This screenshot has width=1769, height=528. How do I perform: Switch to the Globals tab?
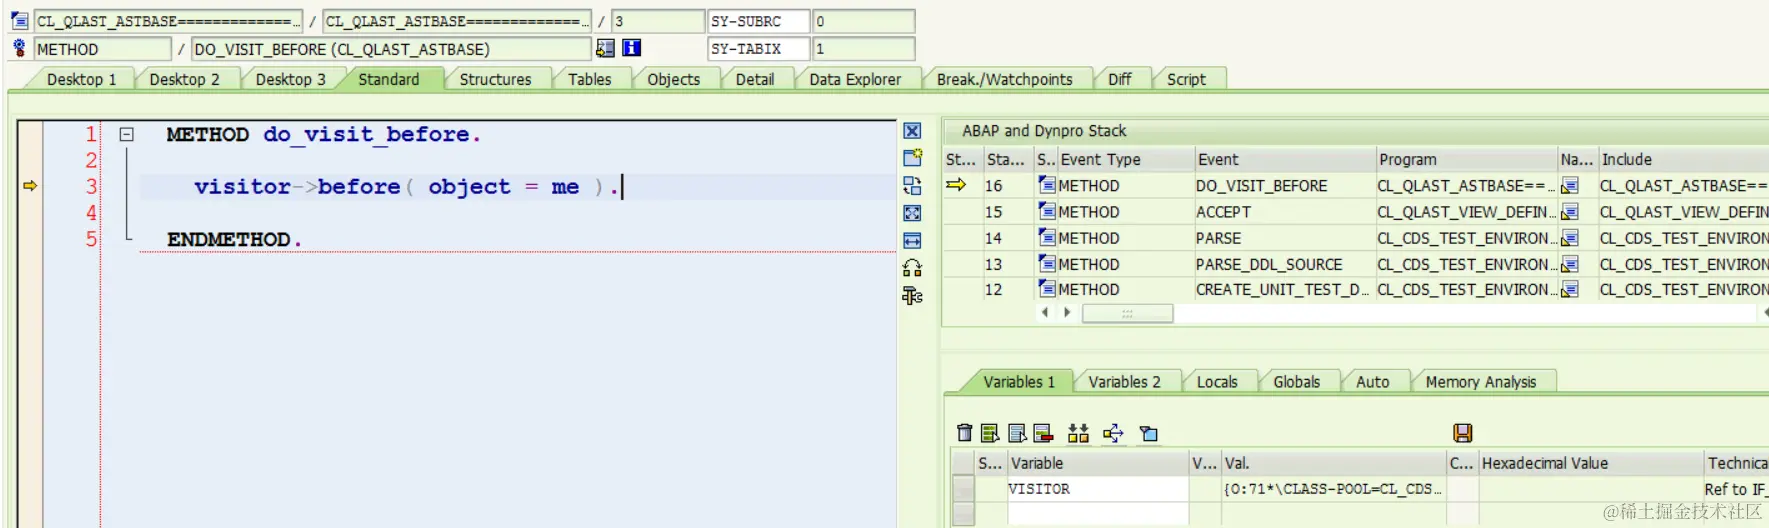pyautogui.click(x=1296, y=382)
